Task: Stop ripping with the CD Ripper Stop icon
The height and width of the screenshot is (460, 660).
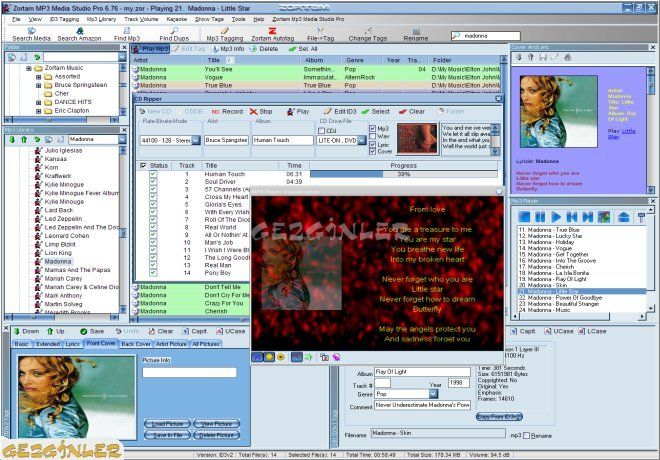Action: tap(261, 112)
